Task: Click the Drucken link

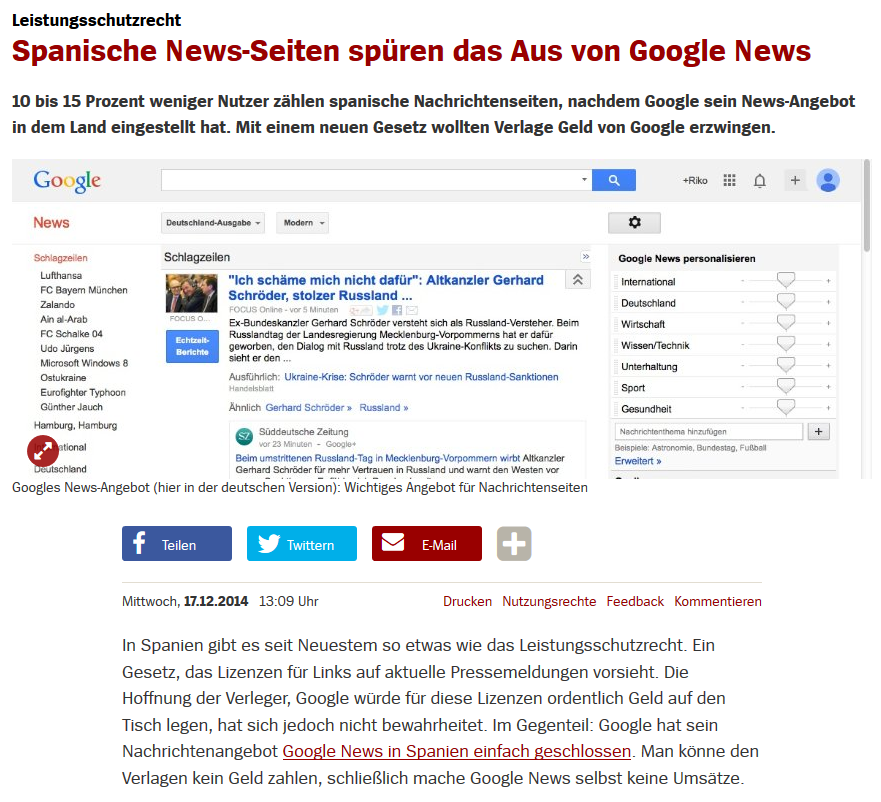Action: click(x=467, y=601)
